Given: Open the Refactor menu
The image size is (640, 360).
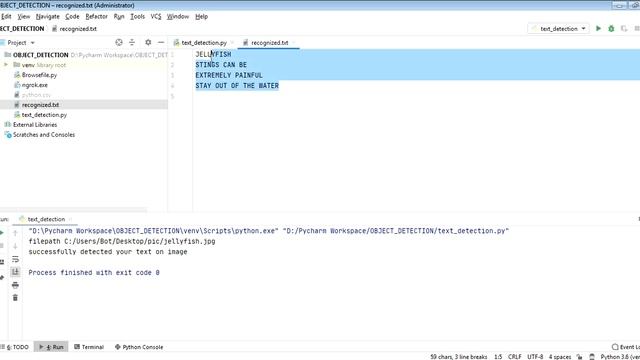Looking at the screenshot, I should pos(96,16).
